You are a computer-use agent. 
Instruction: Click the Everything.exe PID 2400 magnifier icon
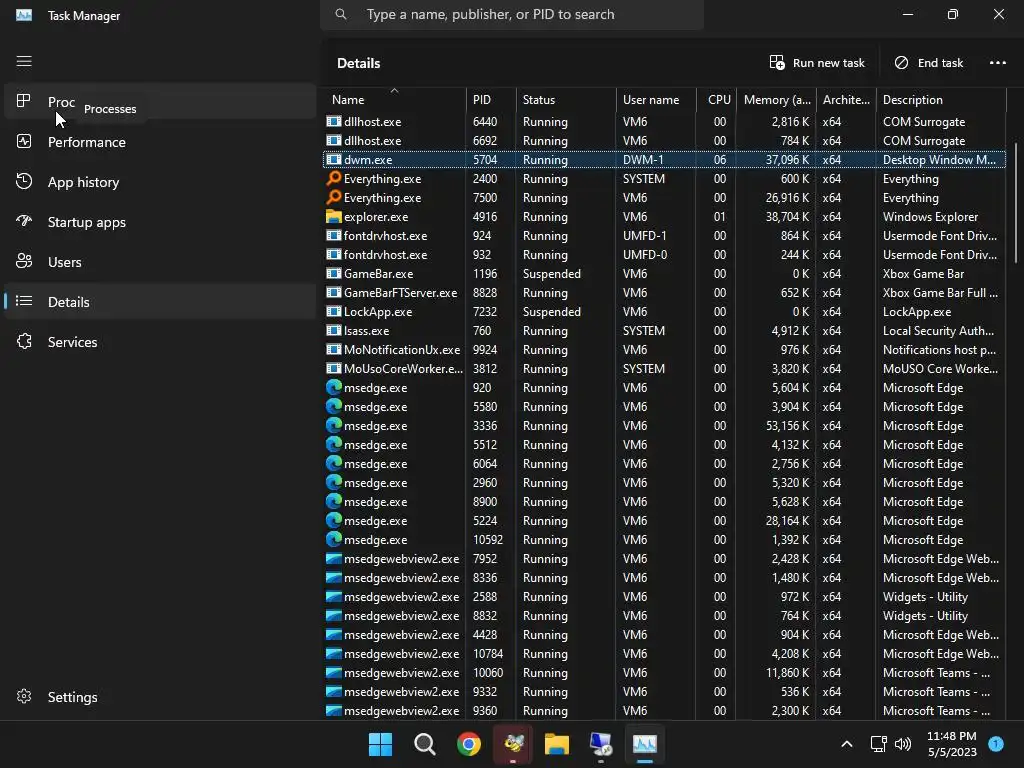[334, 178]
